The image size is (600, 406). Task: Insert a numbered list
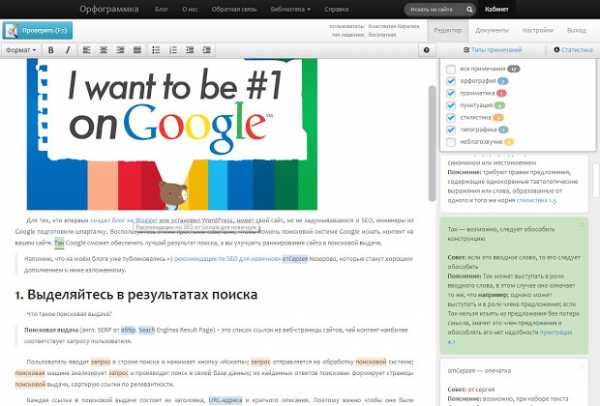[x=173, y=49]
